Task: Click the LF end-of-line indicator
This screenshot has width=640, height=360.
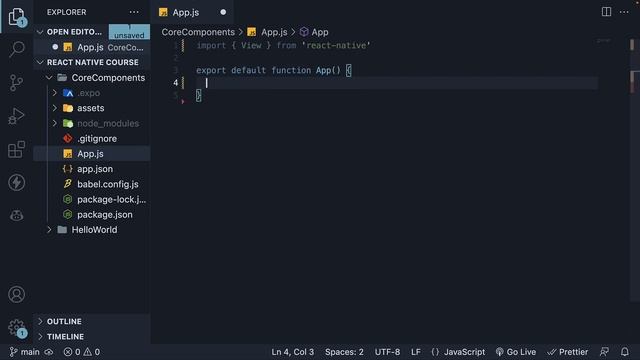Action: tap(416, 352)
